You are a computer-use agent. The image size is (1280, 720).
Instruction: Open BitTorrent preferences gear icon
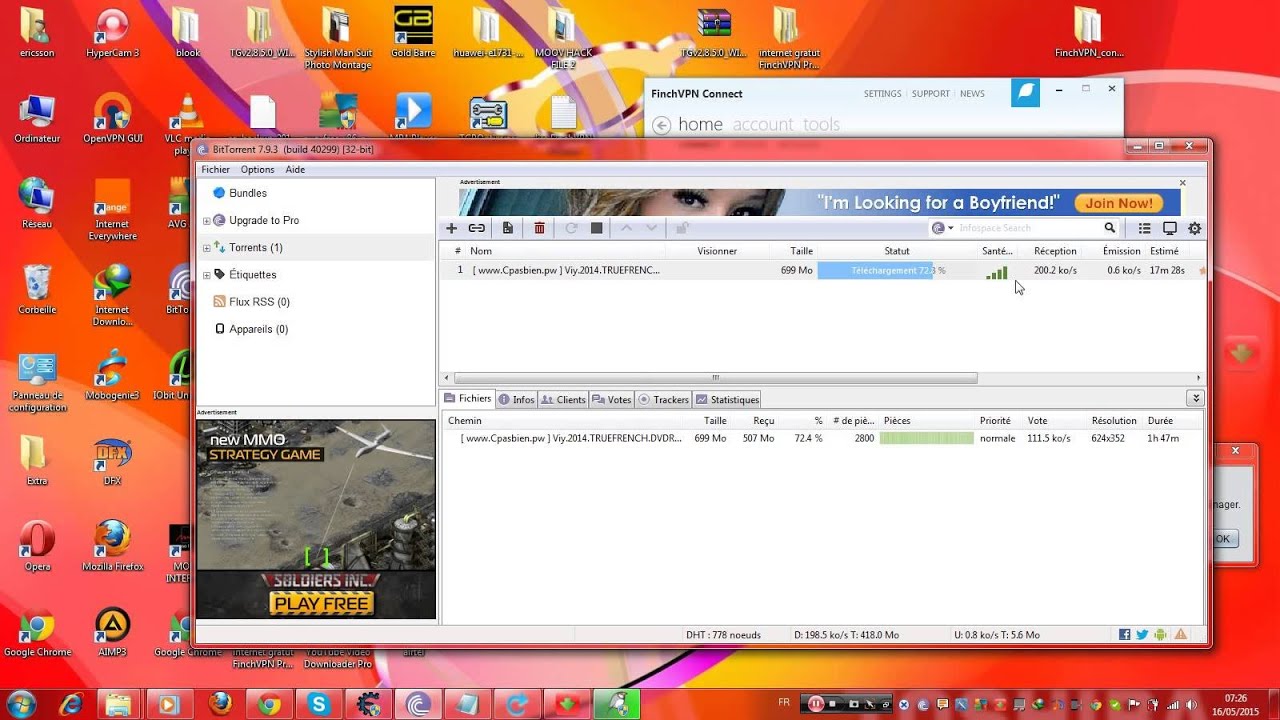[x=1194, y=228]
